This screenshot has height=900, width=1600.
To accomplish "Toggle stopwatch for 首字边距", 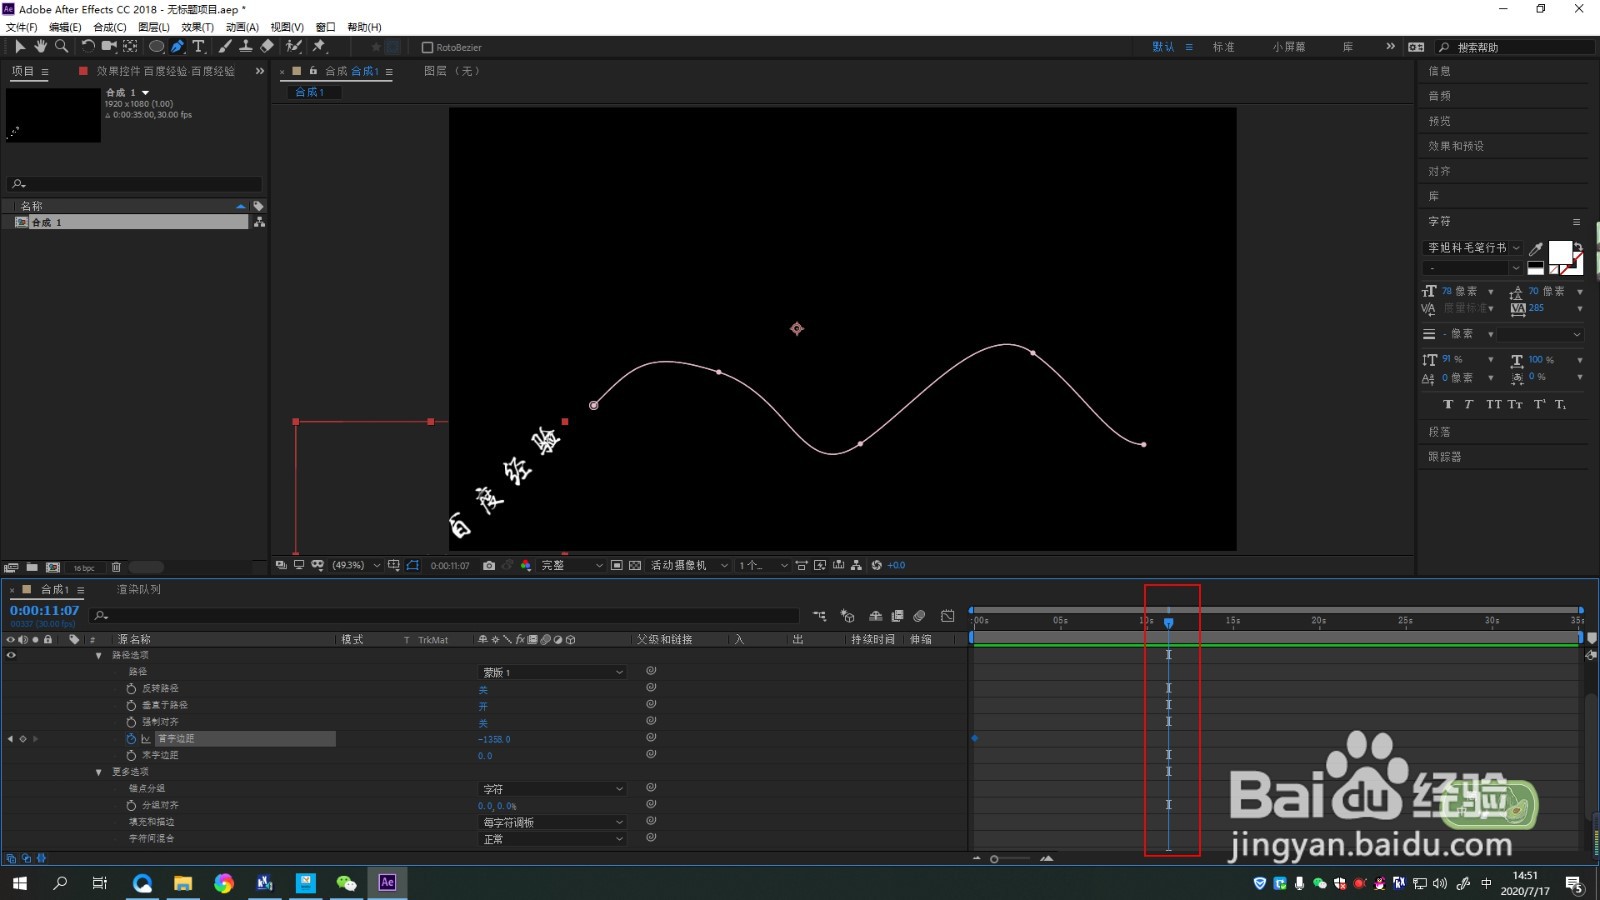I will pos(131,738).
